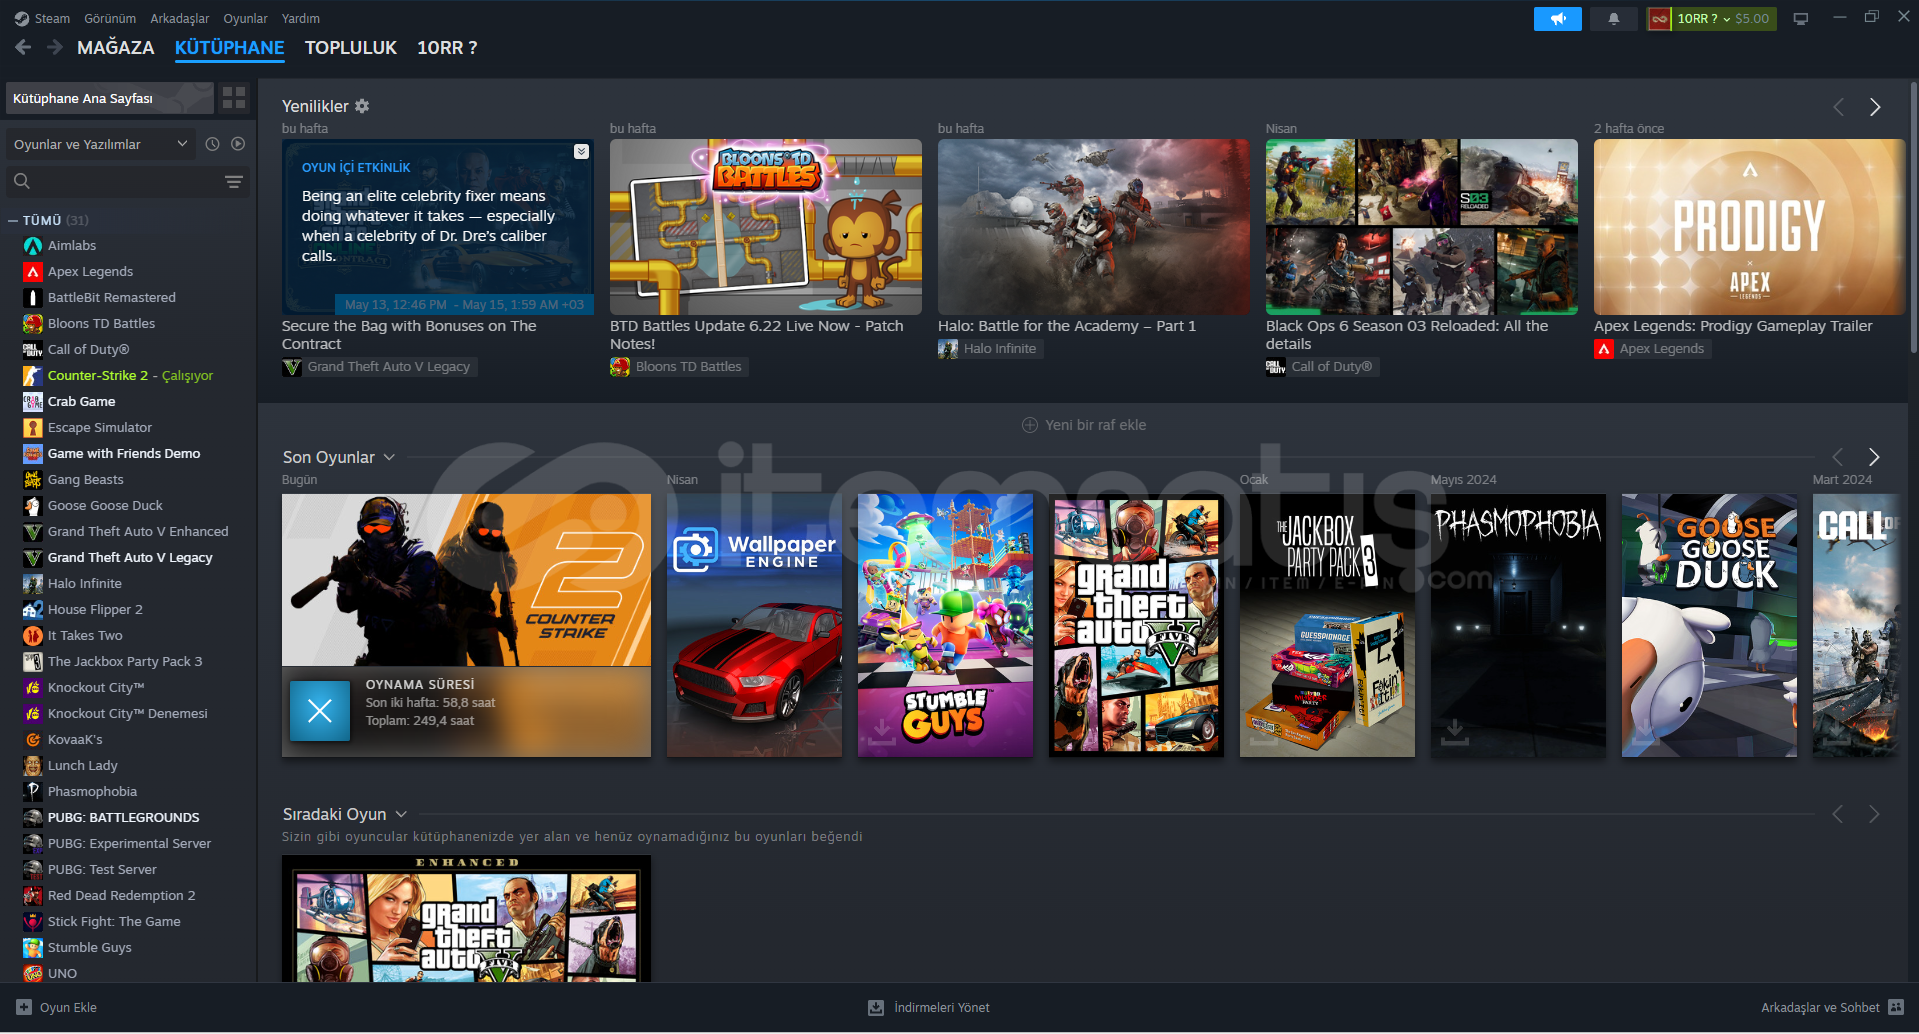Click the Bloons TD Battles sidebar icon

coord(33,324)
